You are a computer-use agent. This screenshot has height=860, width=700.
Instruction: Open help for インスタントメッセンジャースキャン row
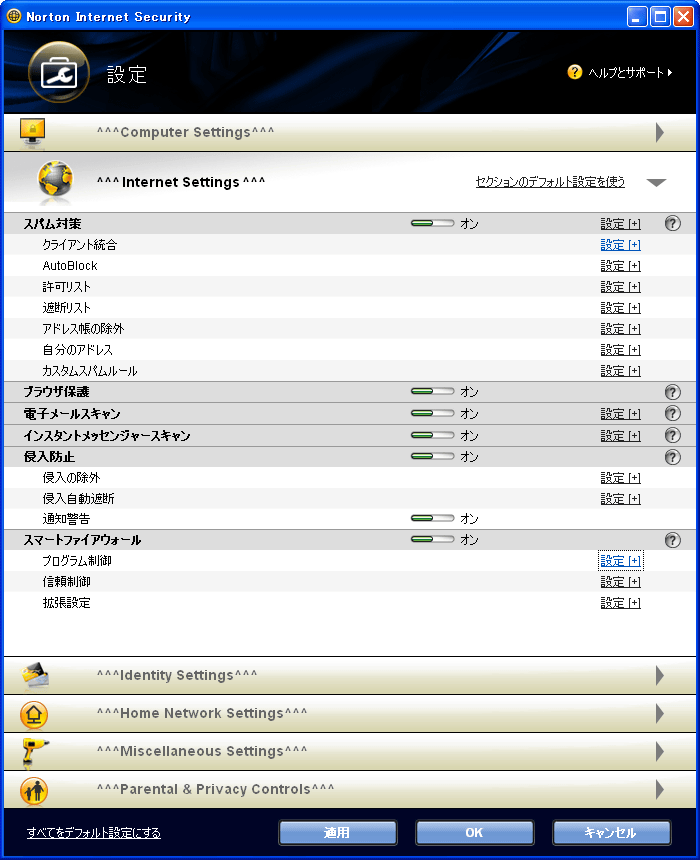tap(673, 435)
